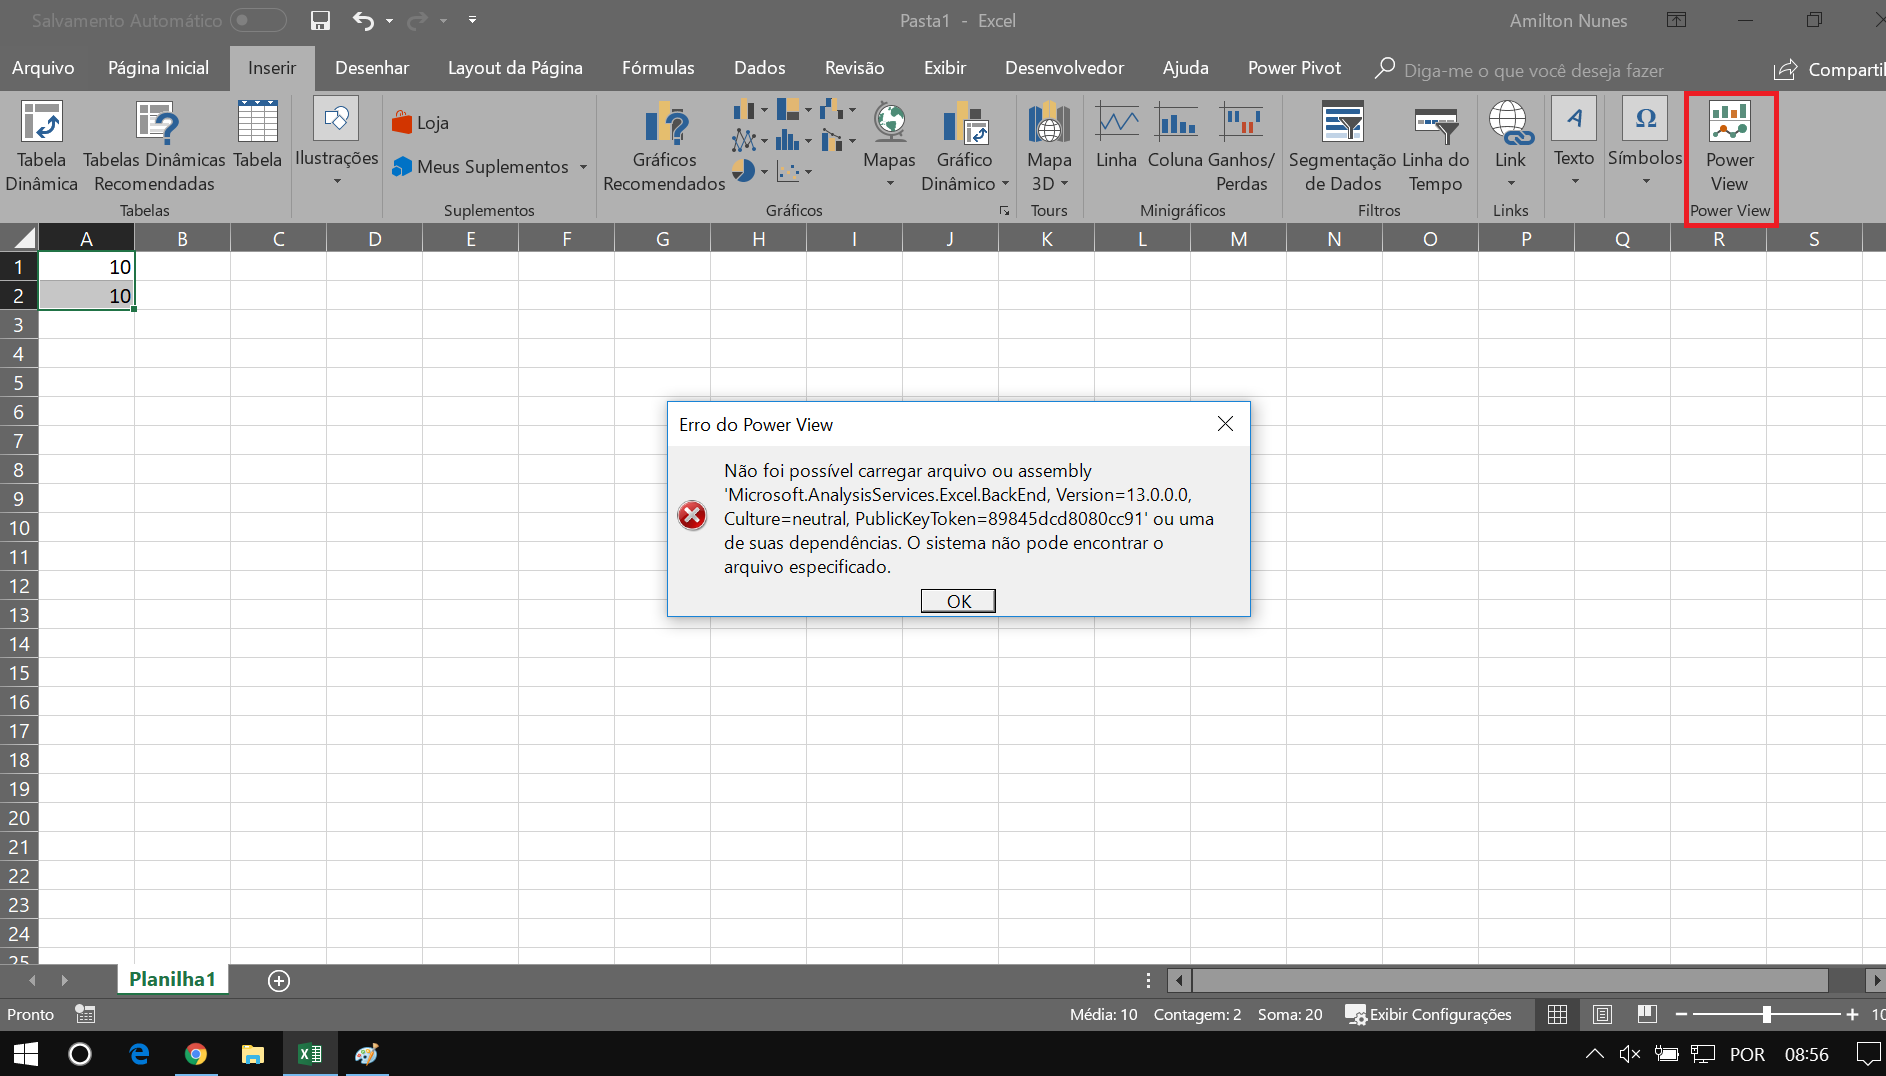Viewport: 1886px width, 1076px height.
Task: Open the Fórmulas ribbon tab
Action: tap(658, 68)
